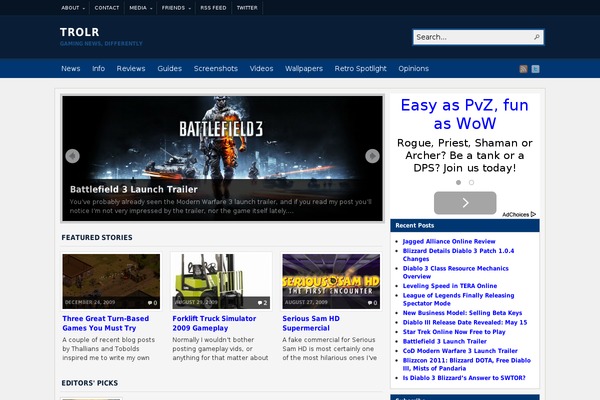Expand the Media dropdown menu
Screen dimensions: 600x400
pos(140,8)
